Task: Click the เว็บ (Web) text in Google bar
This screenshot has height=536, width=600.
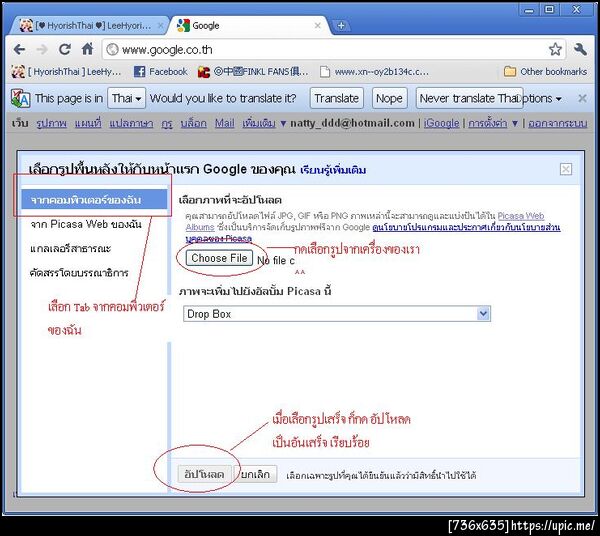Action: tap(20, 123)
